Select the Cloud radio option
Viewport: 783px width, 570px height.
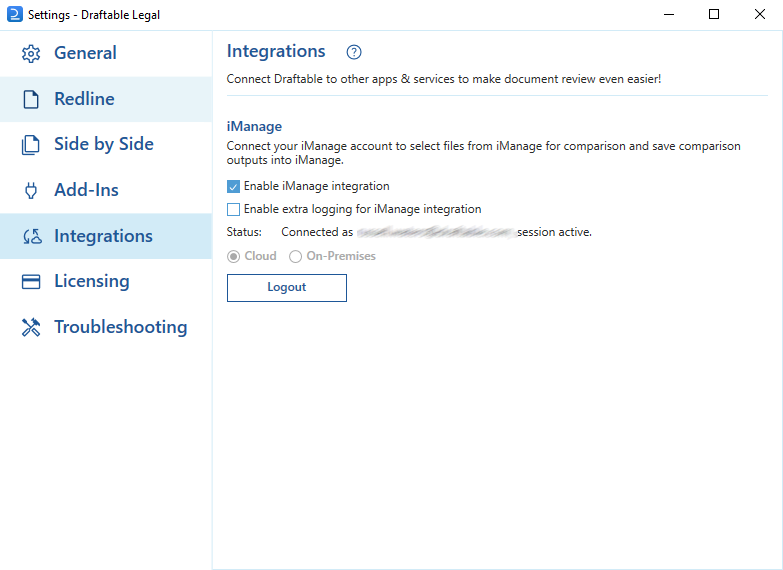tap(233, 256)
